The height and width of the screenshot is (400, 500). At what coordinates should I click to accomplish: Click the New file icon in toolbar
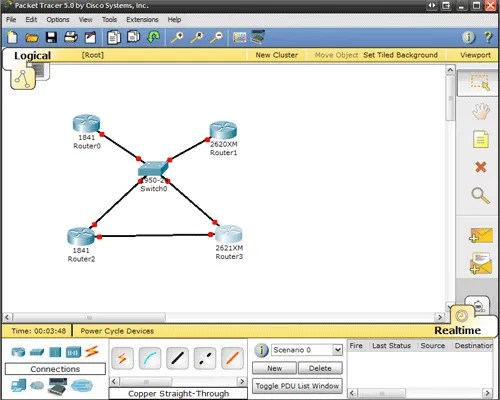point(12,37)
